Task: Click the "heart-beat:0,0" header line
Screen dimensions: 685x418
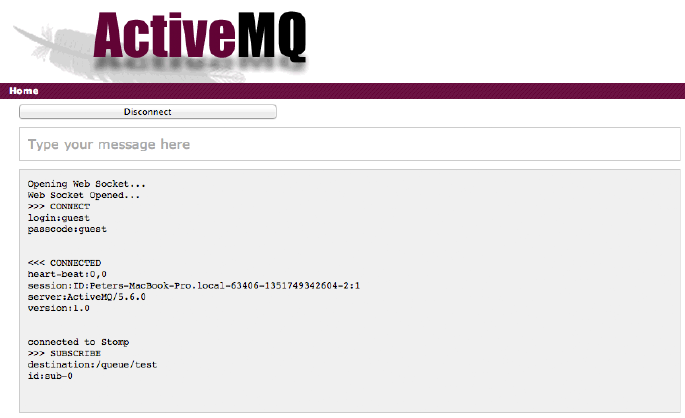Action: tap(67, 274)
